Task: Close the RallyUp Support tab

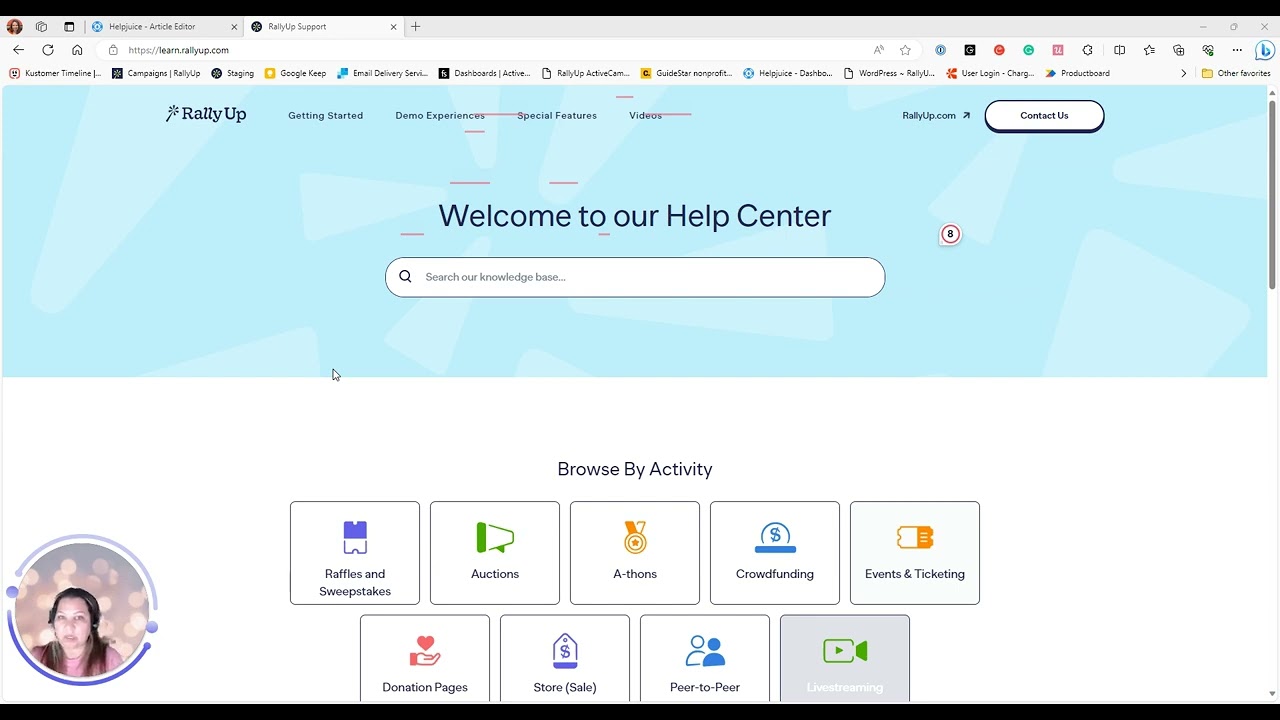Action: (x=393, y=27)
